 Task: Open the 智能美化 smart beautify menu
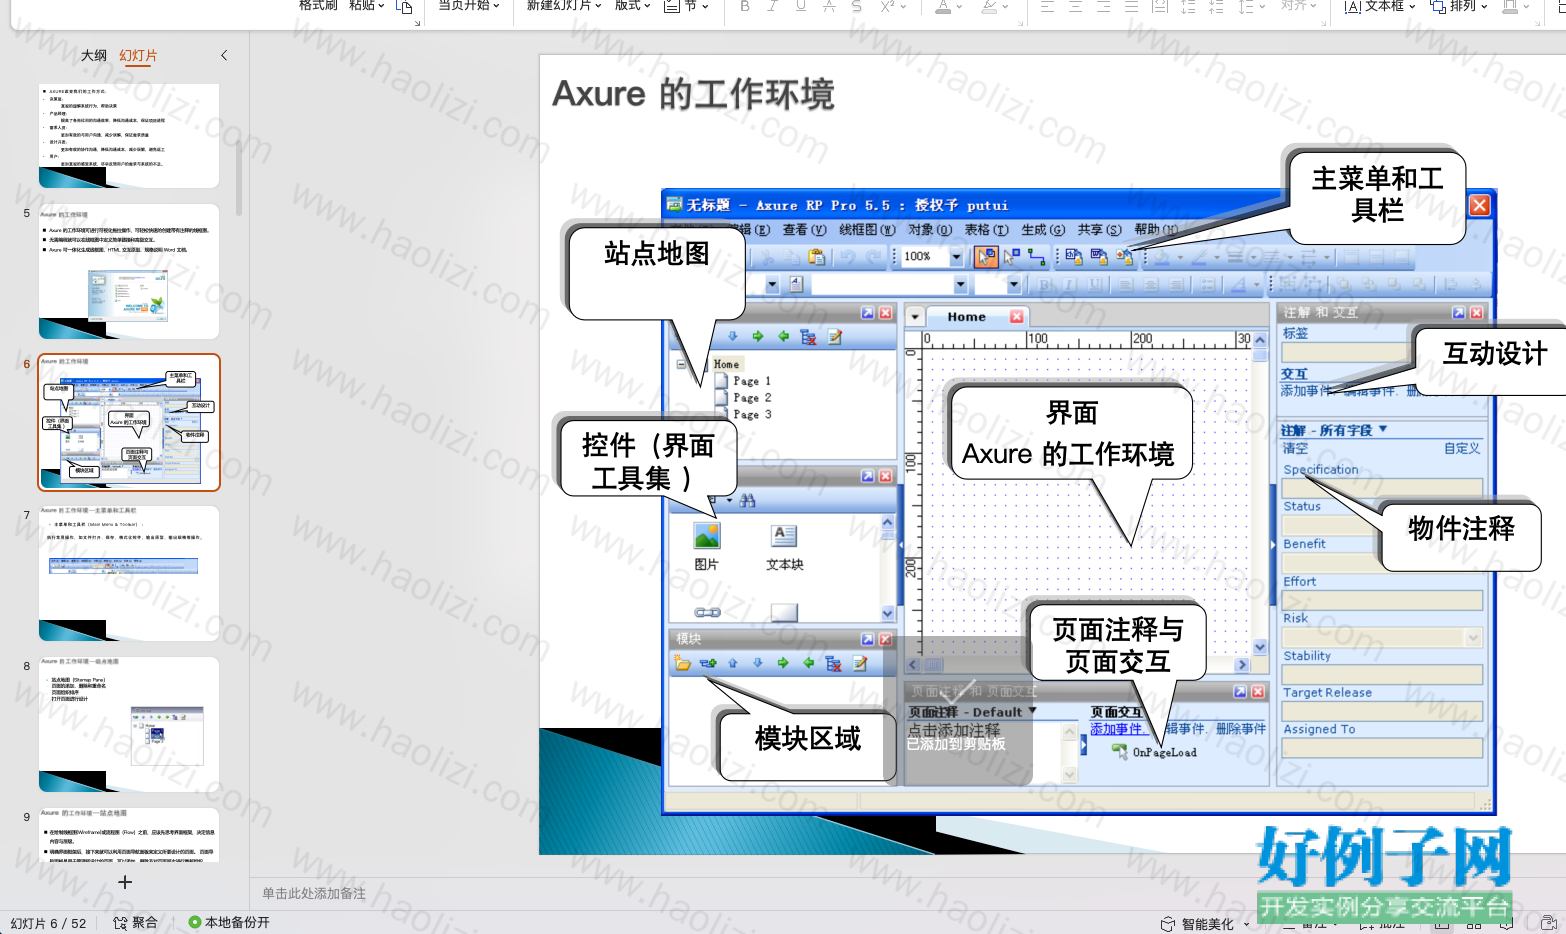coord(1205,924)
